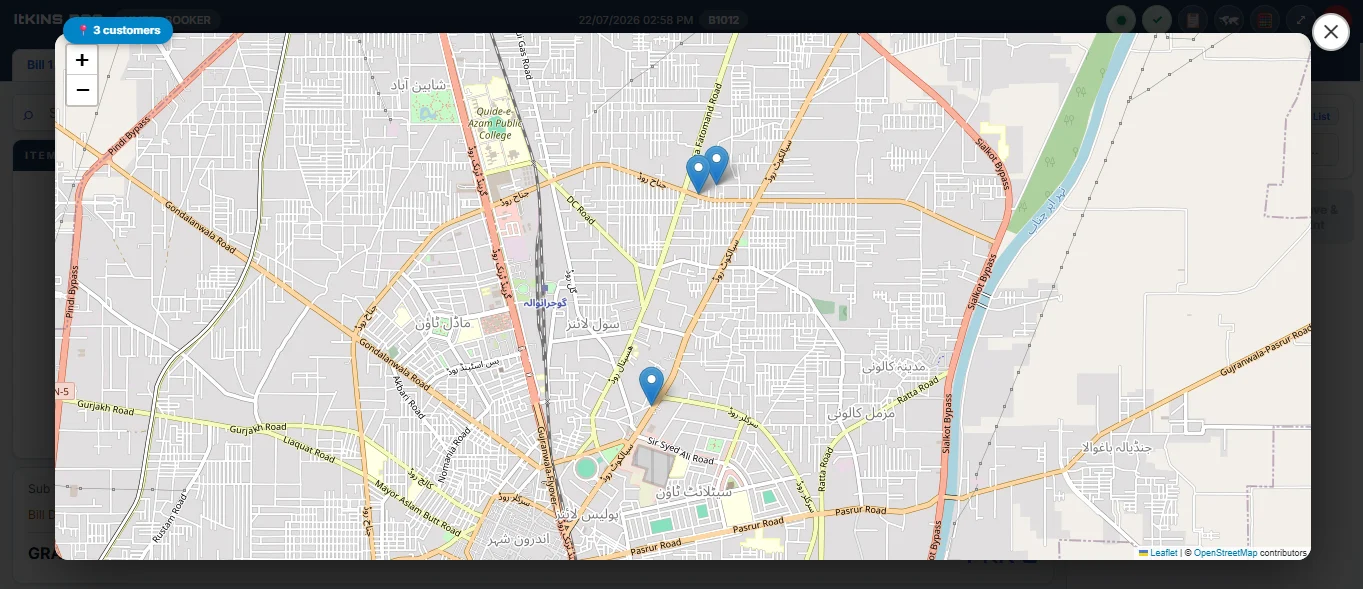Image resolution: width=1363 pixels, height=589 pixels.
Task: Click the '3 customers' badge
Action: click(x=118, y=31)
